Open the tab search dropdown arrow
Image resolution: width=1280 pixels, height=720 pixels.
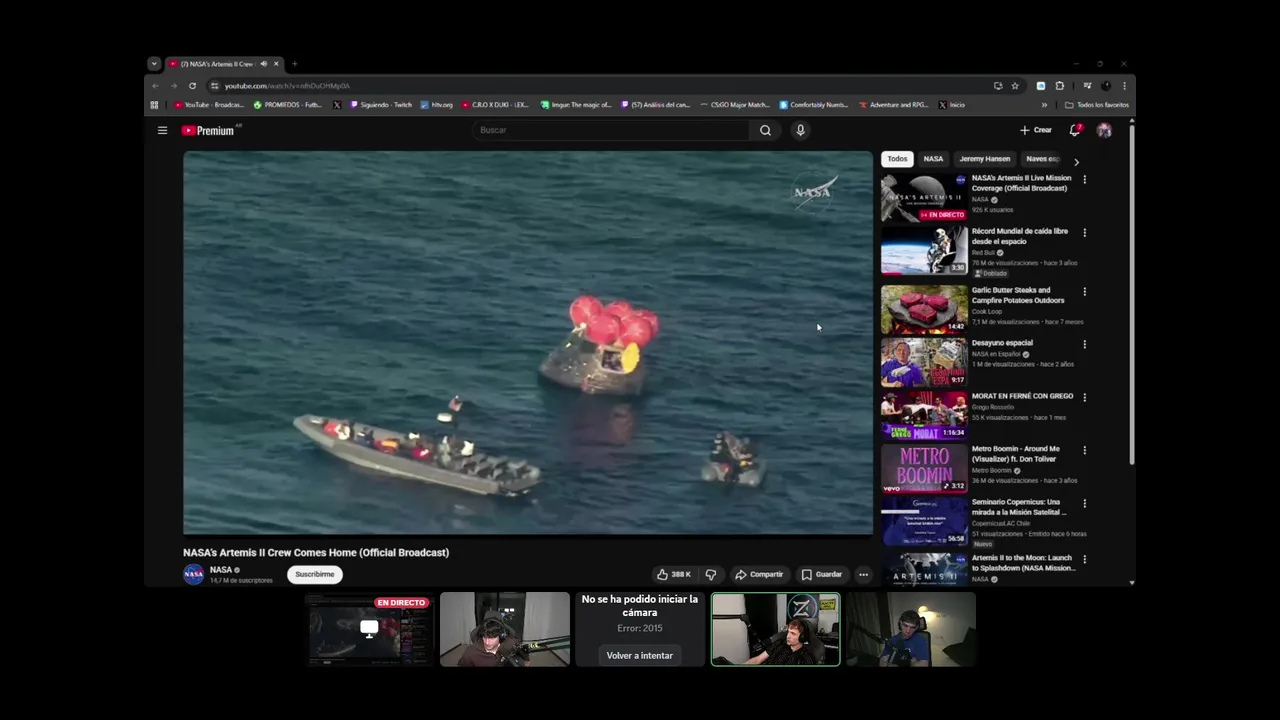pos(153,64)
